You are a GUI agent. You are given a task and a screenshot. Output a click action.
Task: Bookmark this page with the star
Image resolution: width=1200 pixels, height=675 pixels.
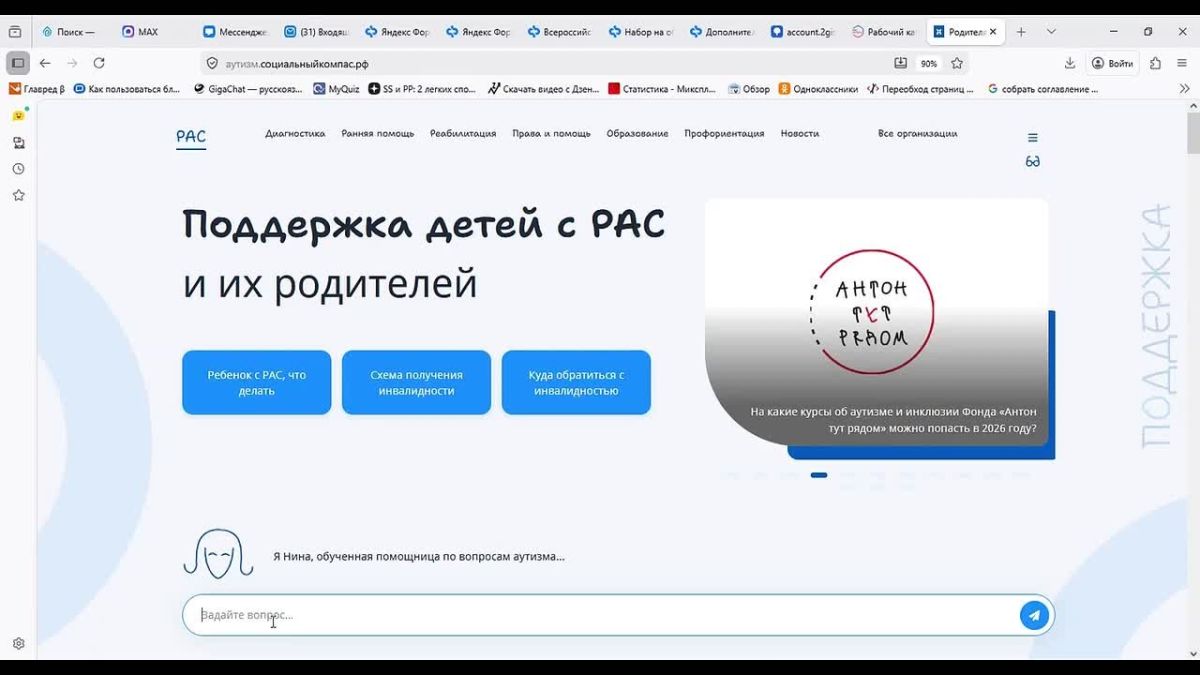(x=957, y=63)
